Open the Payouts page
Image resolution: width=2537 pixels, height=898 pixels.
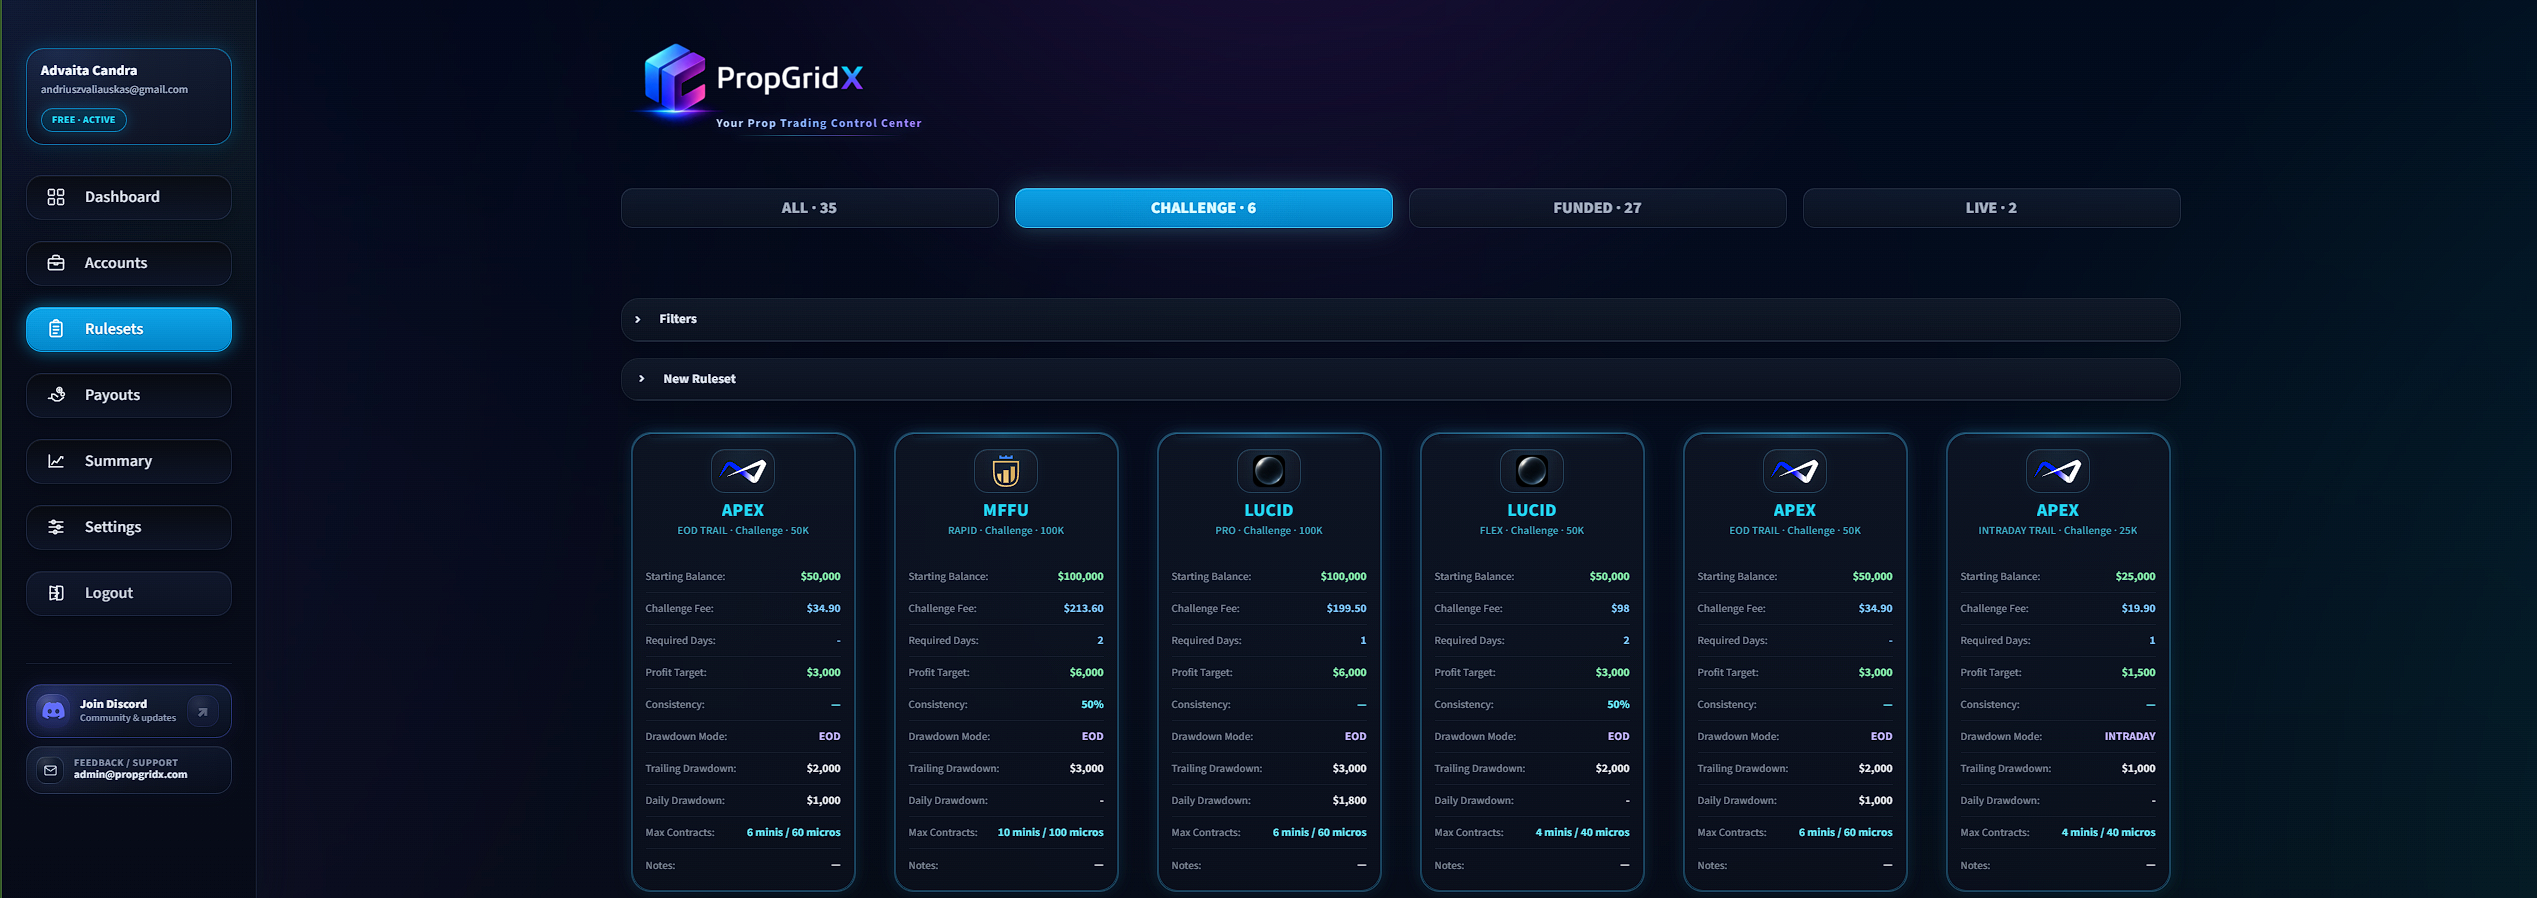129,395
